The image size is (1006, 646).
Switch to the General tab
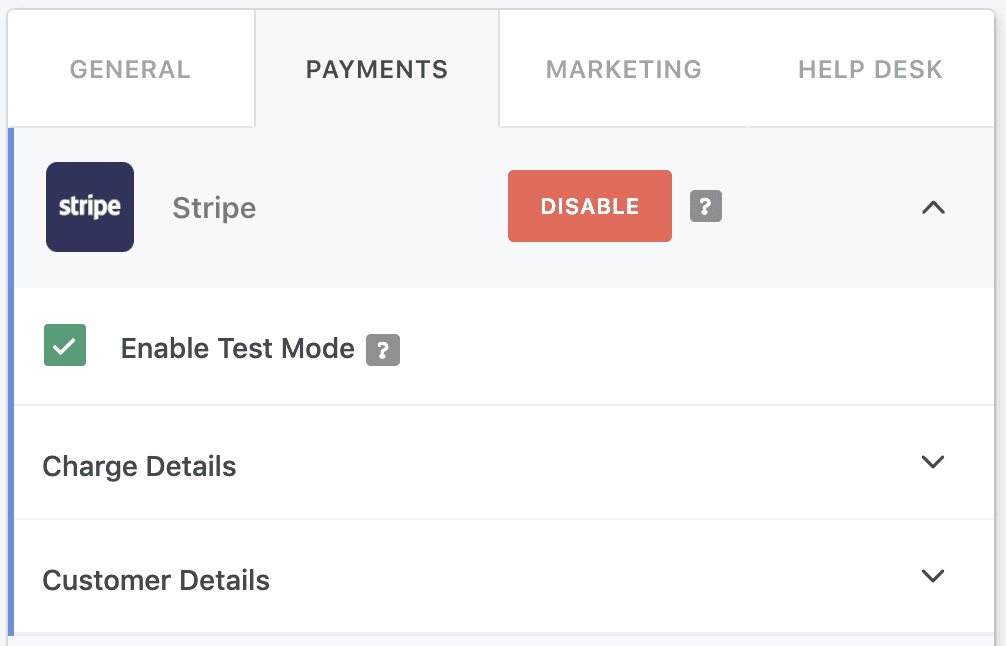tap(130, 69)
